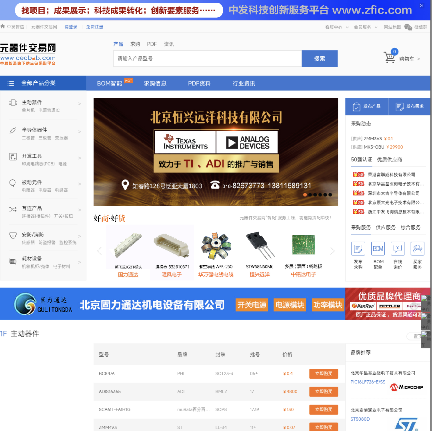Screen dimensions: 432x431
Task: Click the pen-shaped icon in the category sidebar
Action: click(13, 130)
